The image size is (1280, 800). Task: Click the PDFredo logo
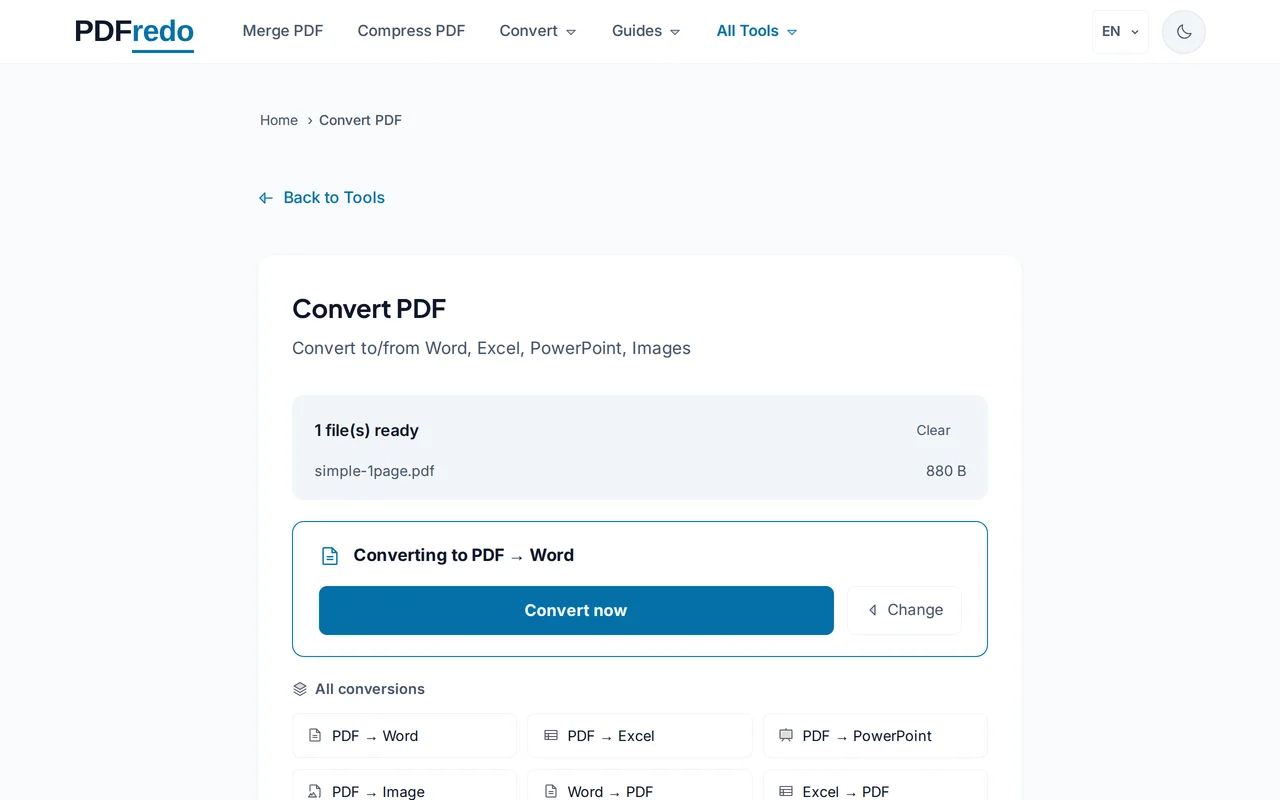[134, 31]
